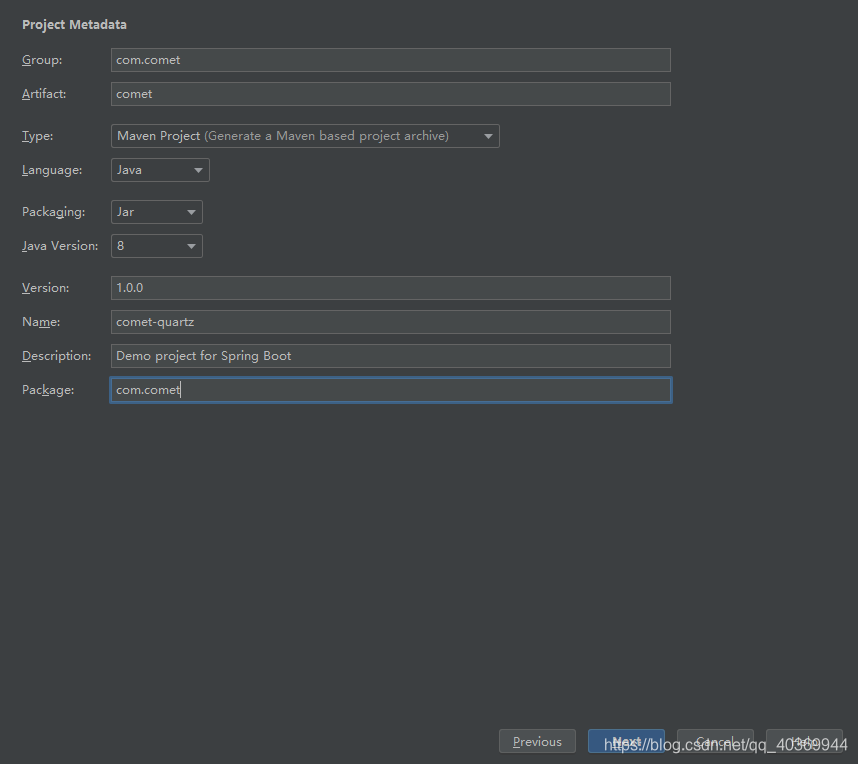Click the "Description:" label text

click(x=56, y=356)
